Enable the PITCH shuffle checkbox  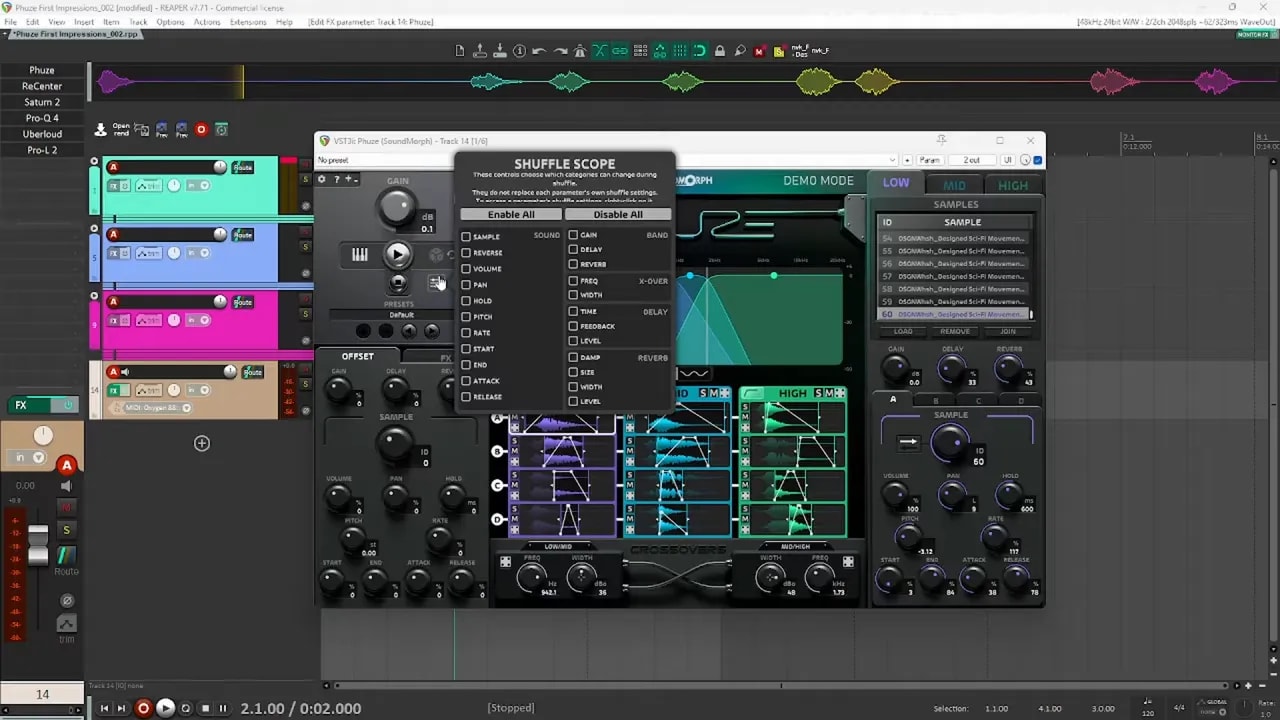click(x=466, y=317)
